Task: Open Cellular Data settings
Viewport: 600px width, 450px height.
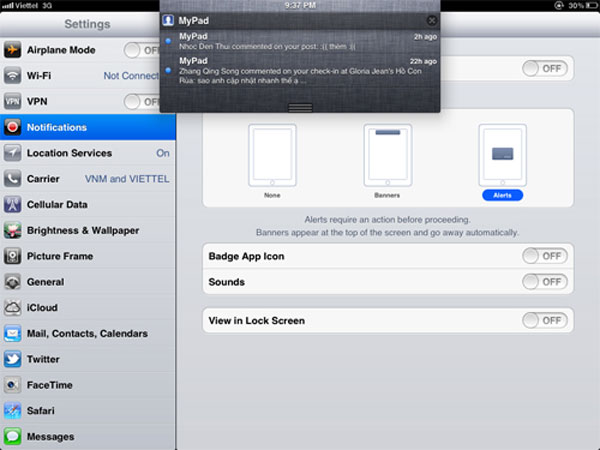Action: 88,204
